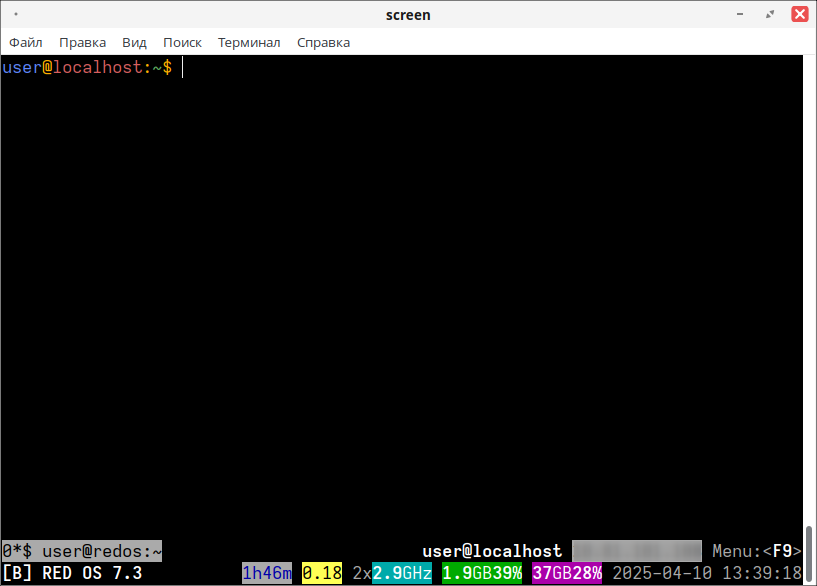The image size is (817, 586).
Task: Open the Файл menu
Action: [x=26, y=42]
